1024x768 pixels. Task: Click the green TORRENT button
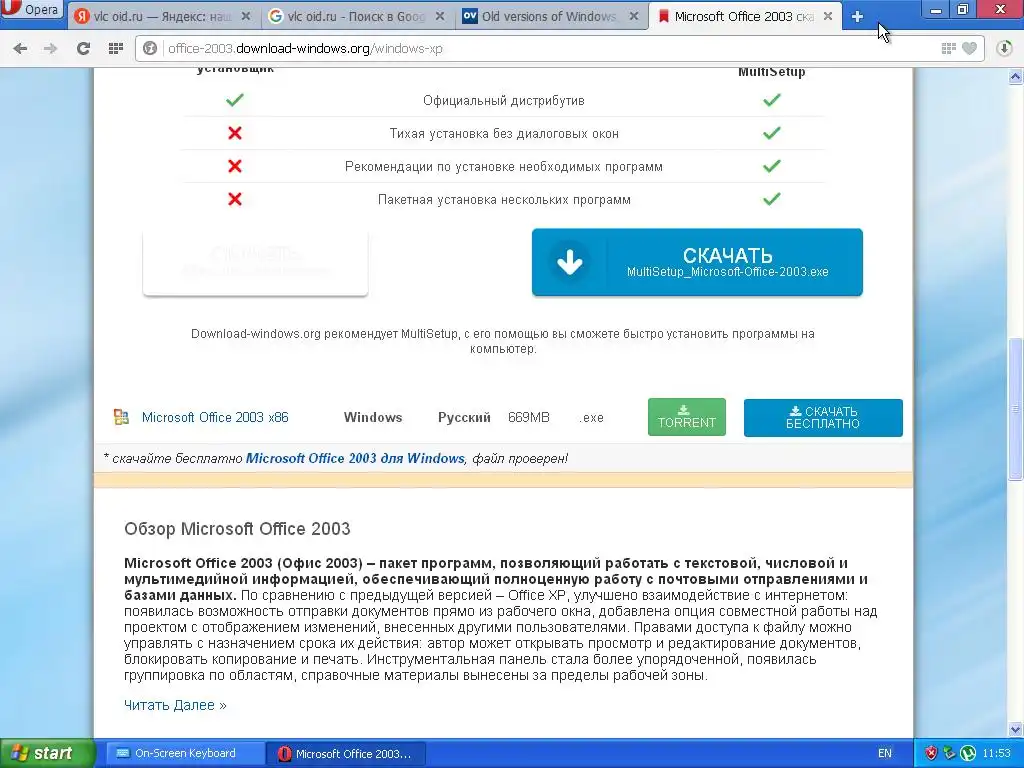click(686, 417)
